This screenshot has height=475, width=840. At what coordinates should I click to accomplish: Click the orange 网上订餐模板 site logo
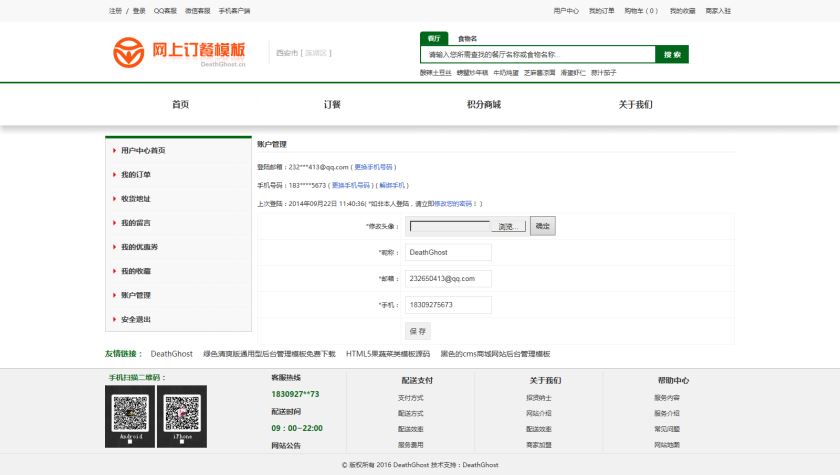click(x=179, y=52)
